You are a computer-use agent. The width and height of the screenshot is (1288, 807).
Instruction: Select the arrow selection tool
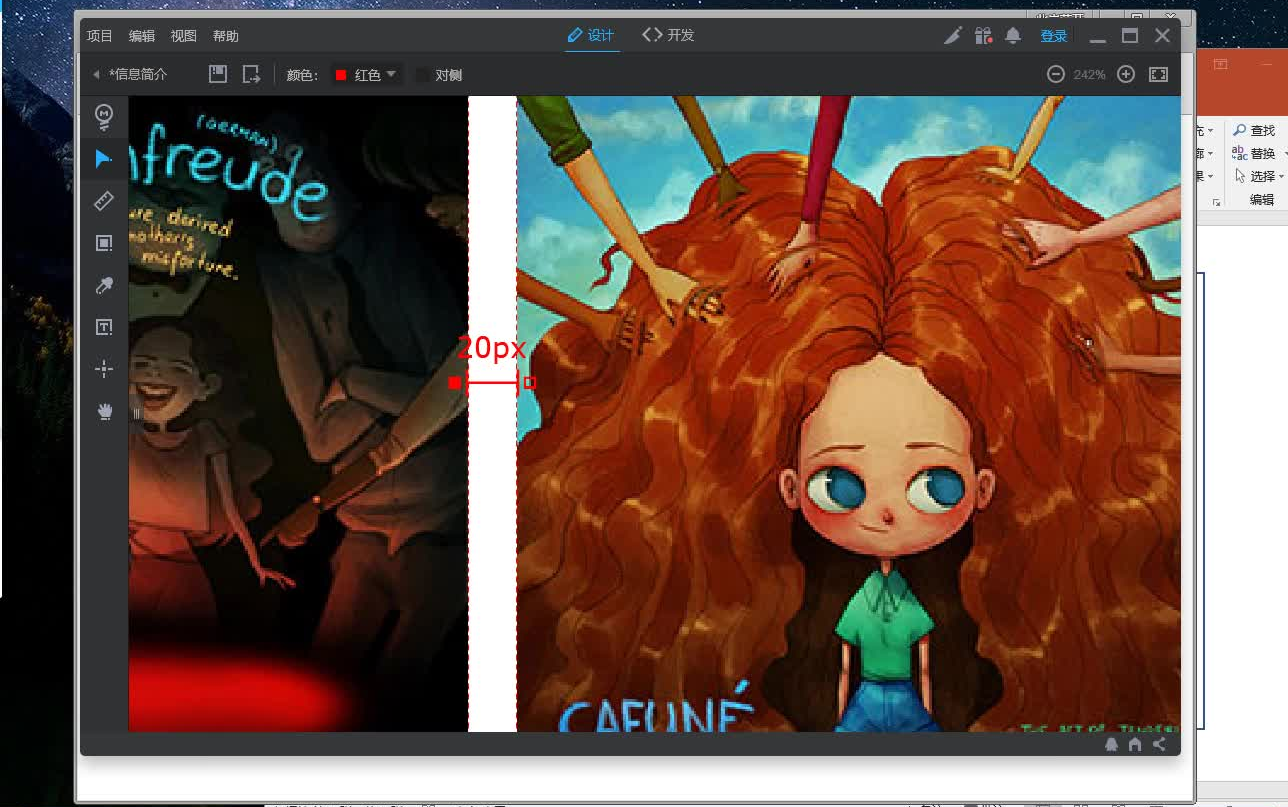(104, 158)
